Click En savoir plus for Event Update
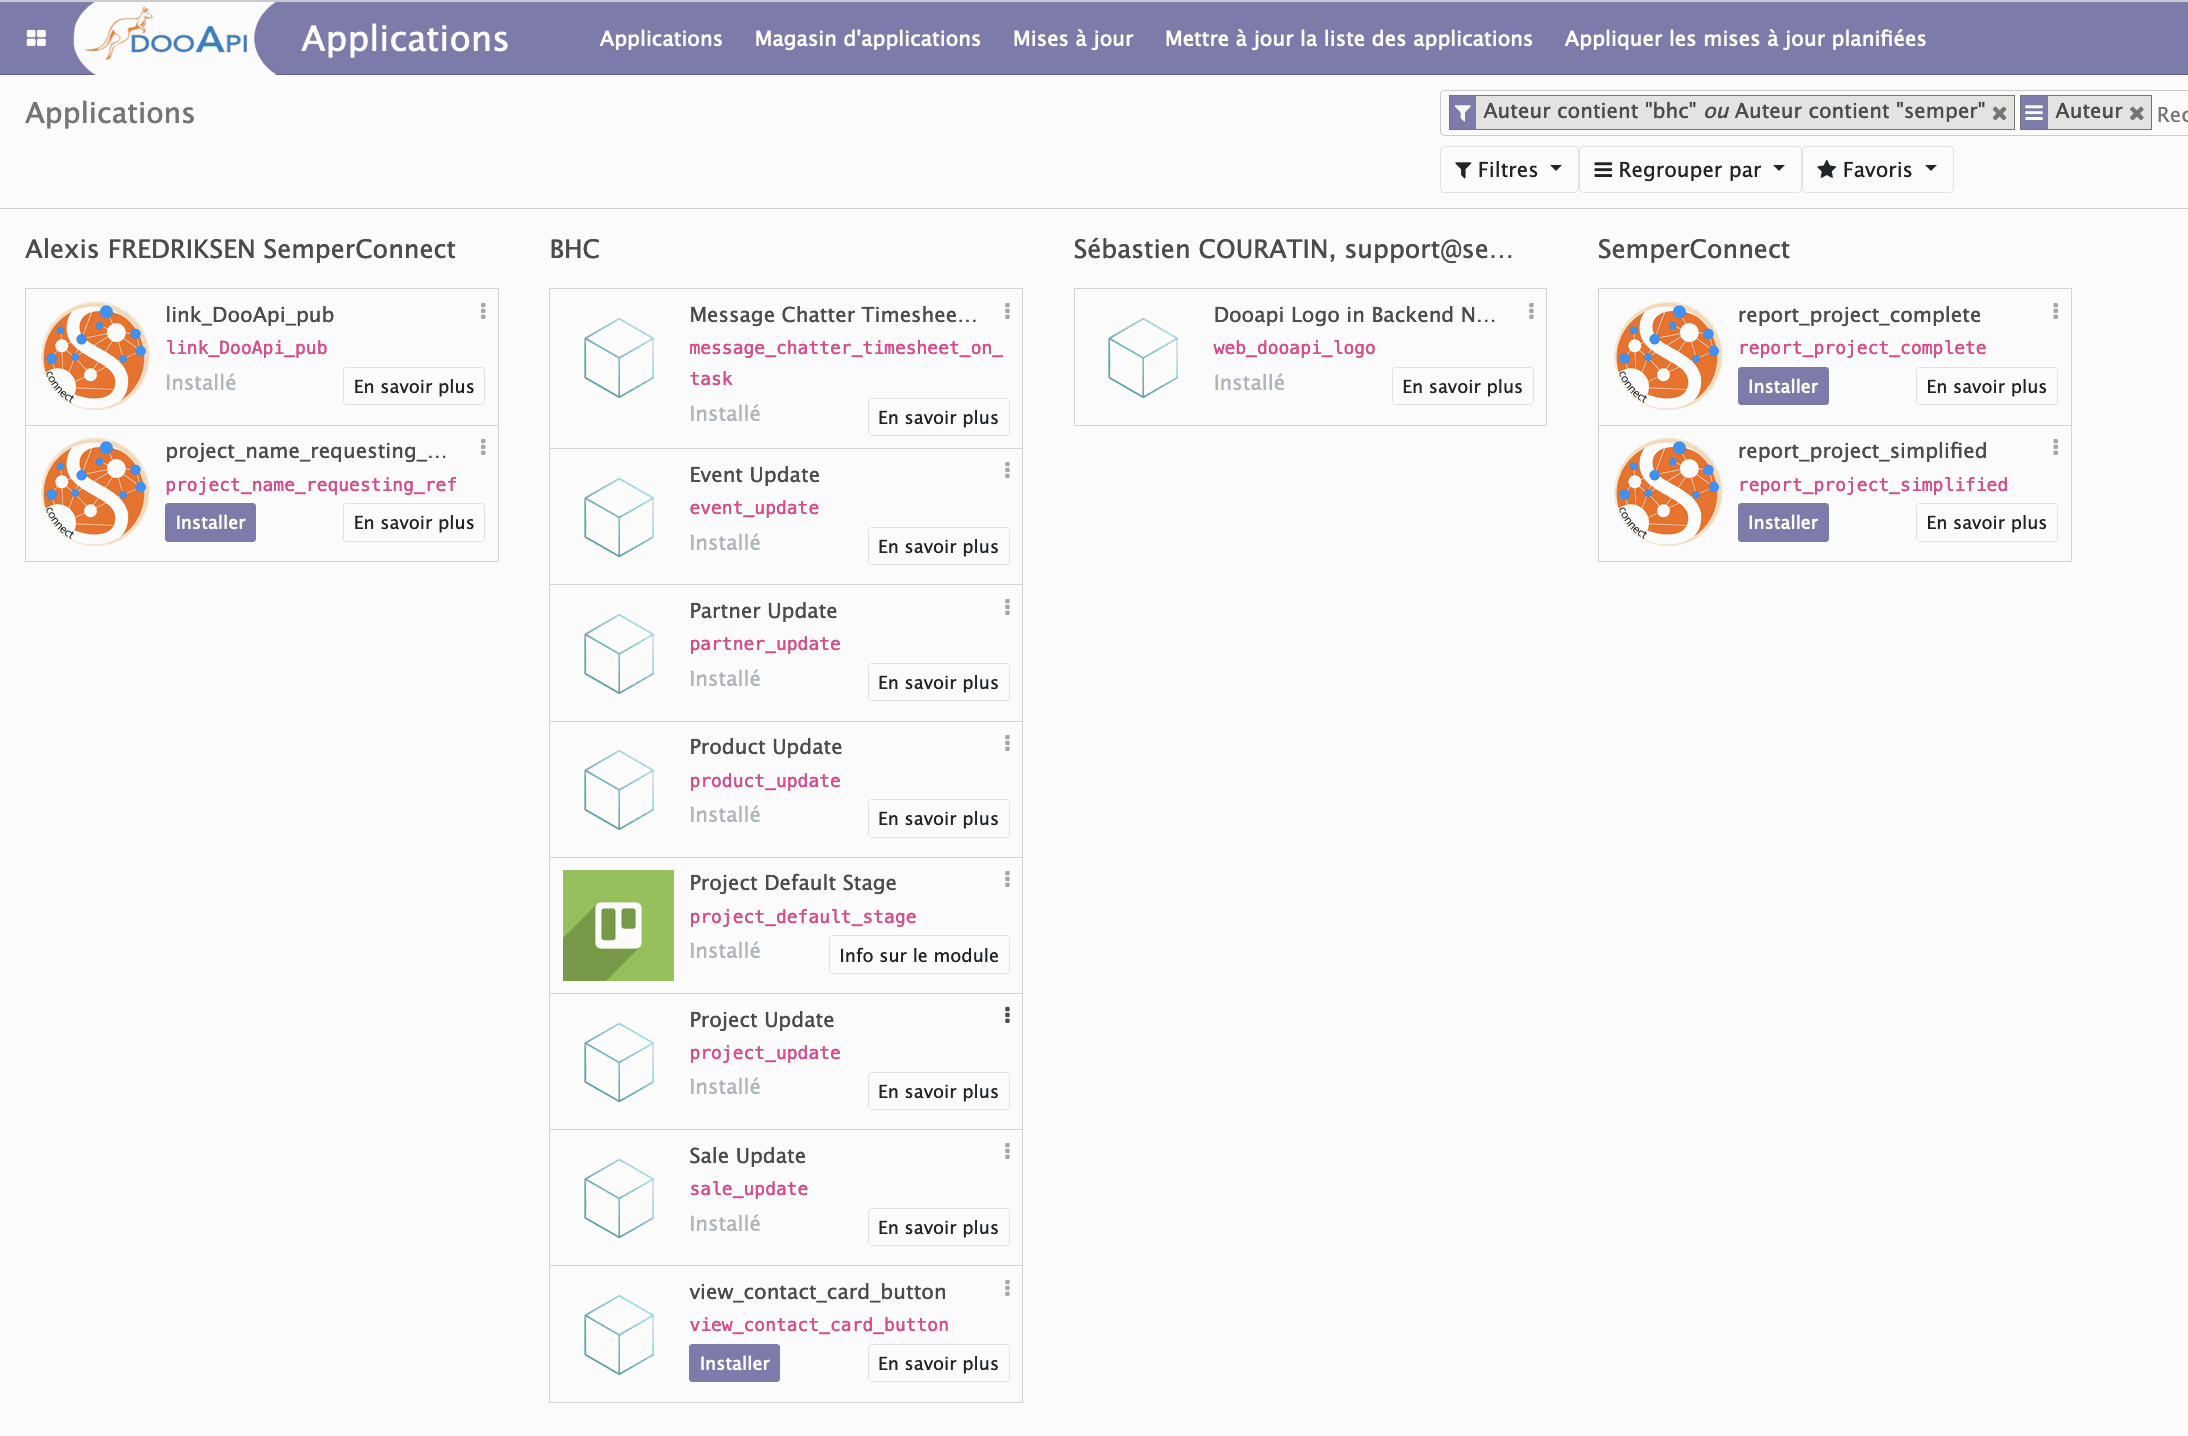The height and width of the screenshot is (1436, 2188). point(938,546)
